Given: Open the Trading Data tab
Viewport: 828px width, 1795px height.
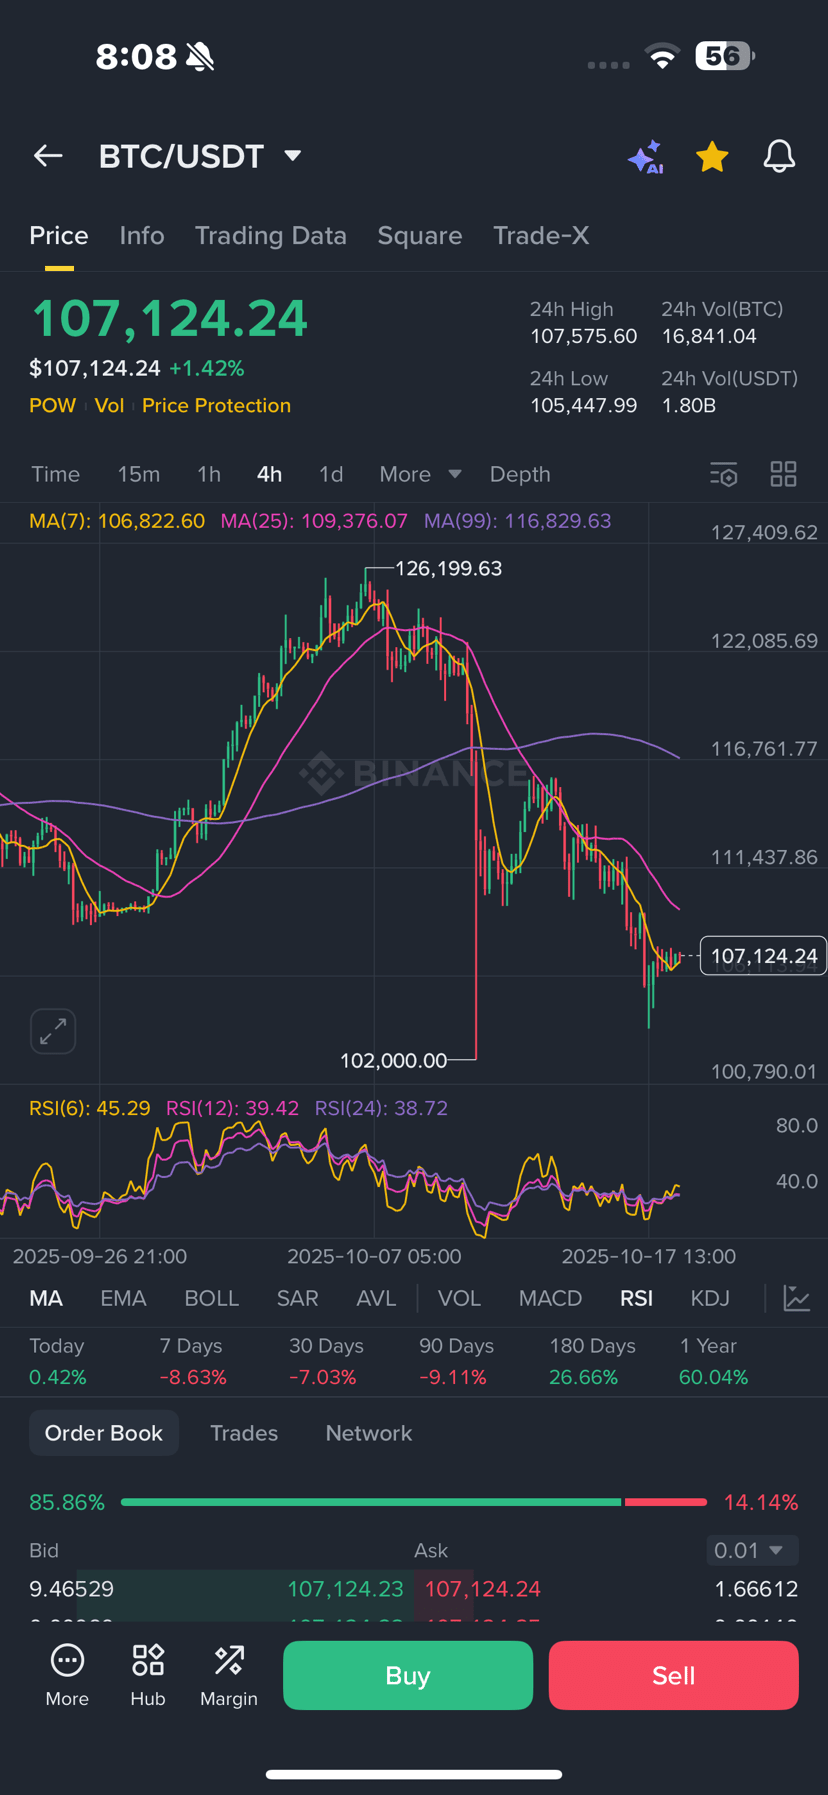Looking at the screenshot, I should [x=270, y=235].
